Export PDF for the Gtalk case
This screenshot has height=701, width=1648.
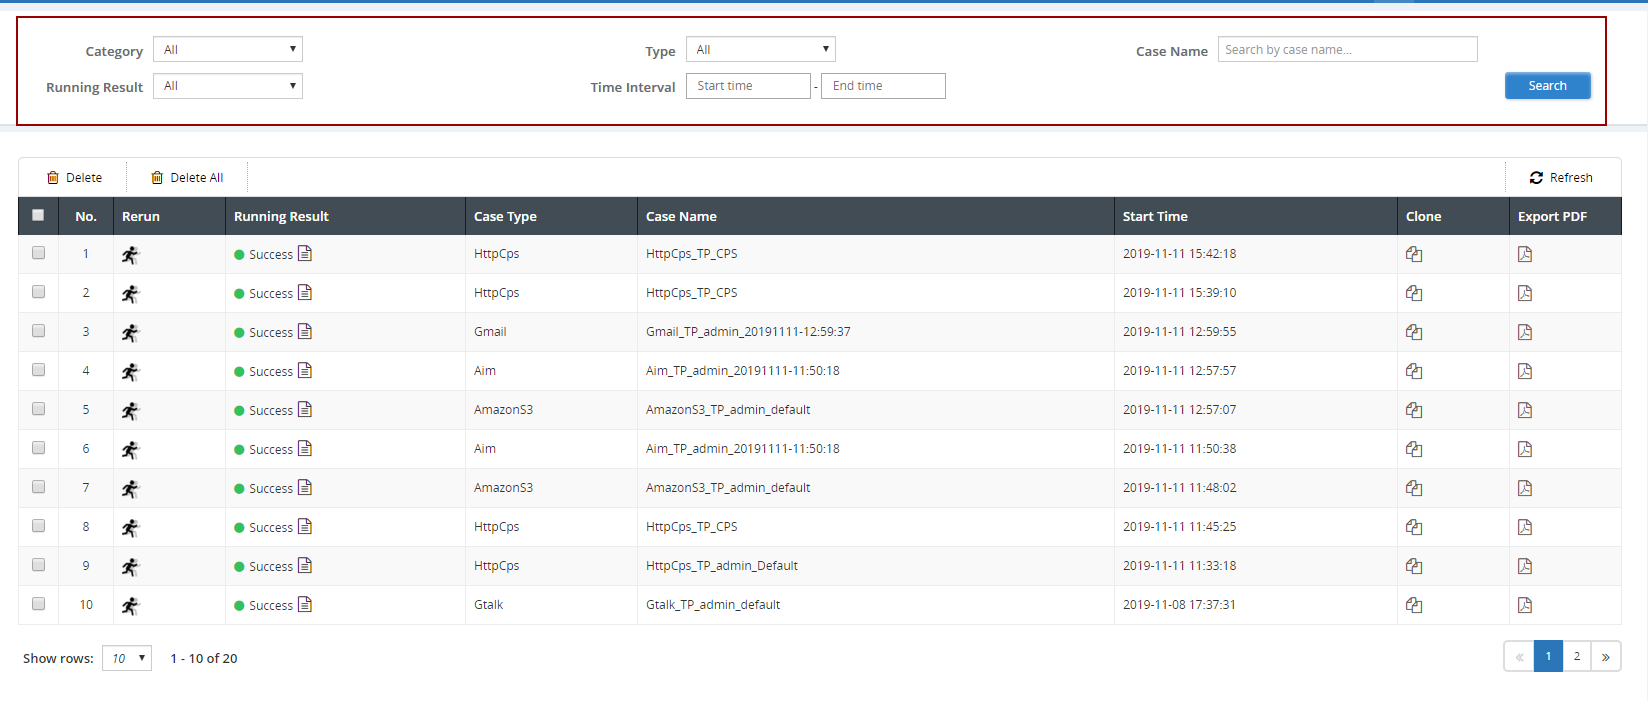click(1525, 605)
